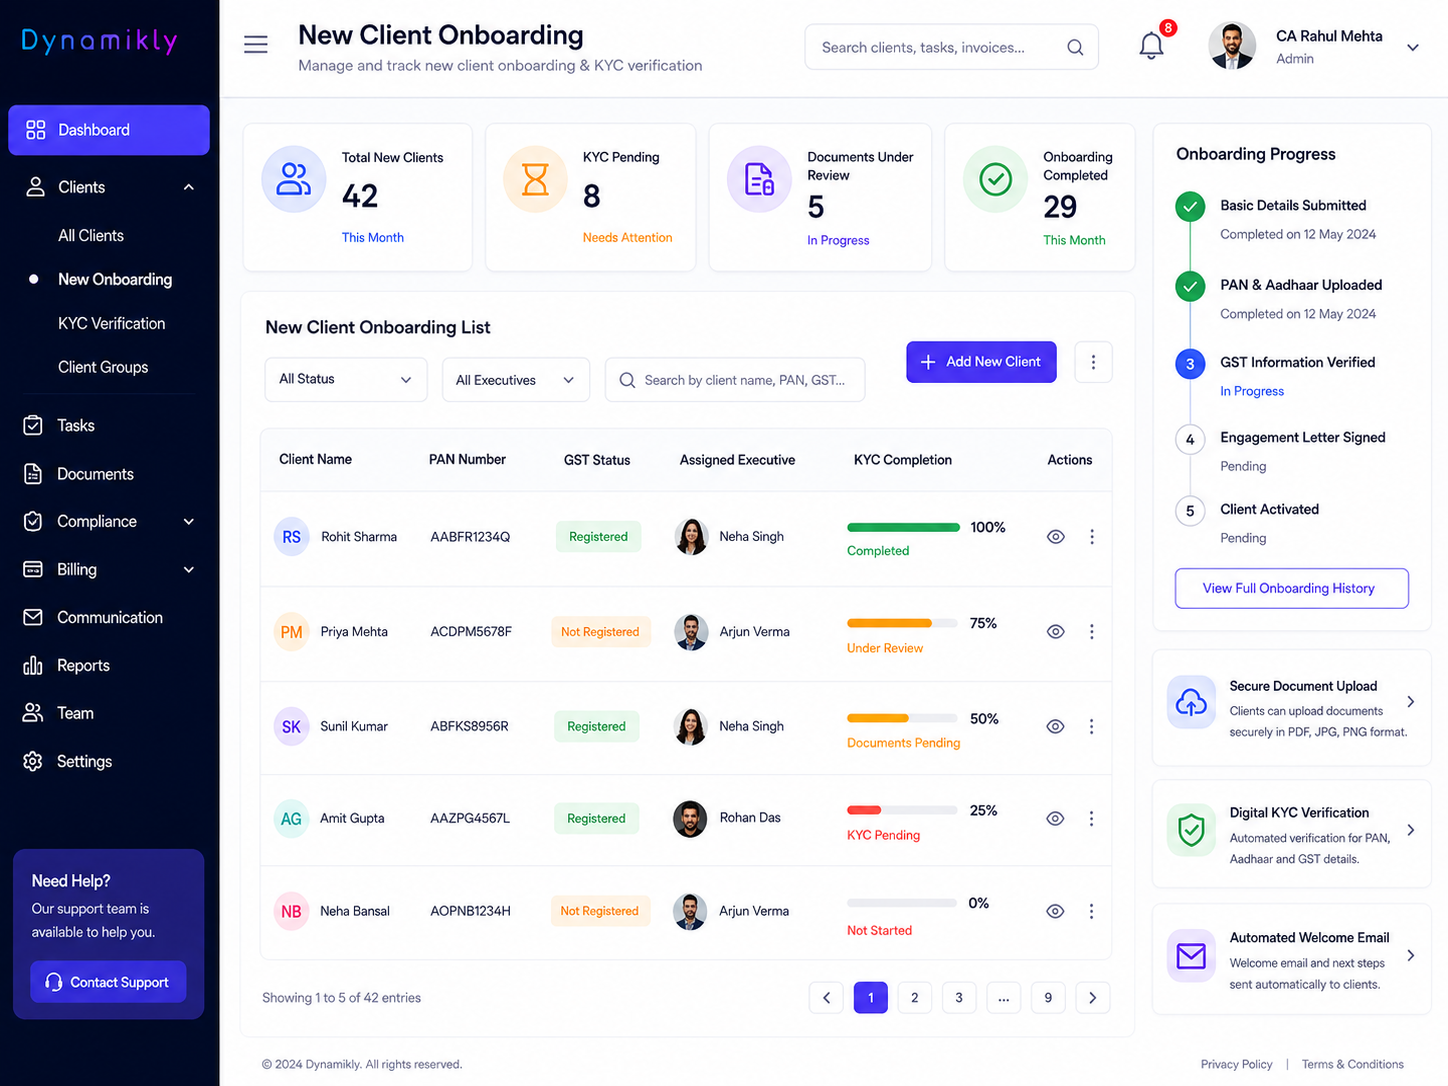1448x1086 pixels.
Task: Open row actions menu for Neha Bansal
Action: click(x=1091, y=912)
